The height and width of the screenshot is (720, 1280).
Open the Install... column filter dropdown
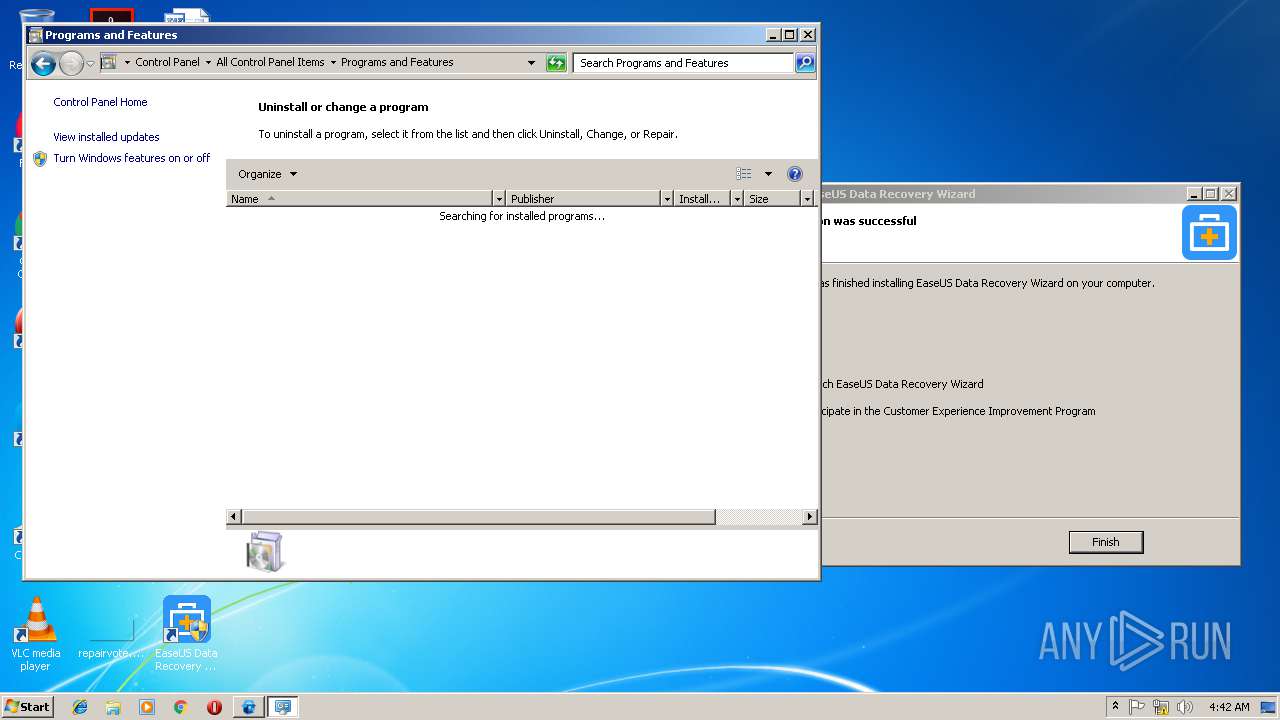pos(737,199)
